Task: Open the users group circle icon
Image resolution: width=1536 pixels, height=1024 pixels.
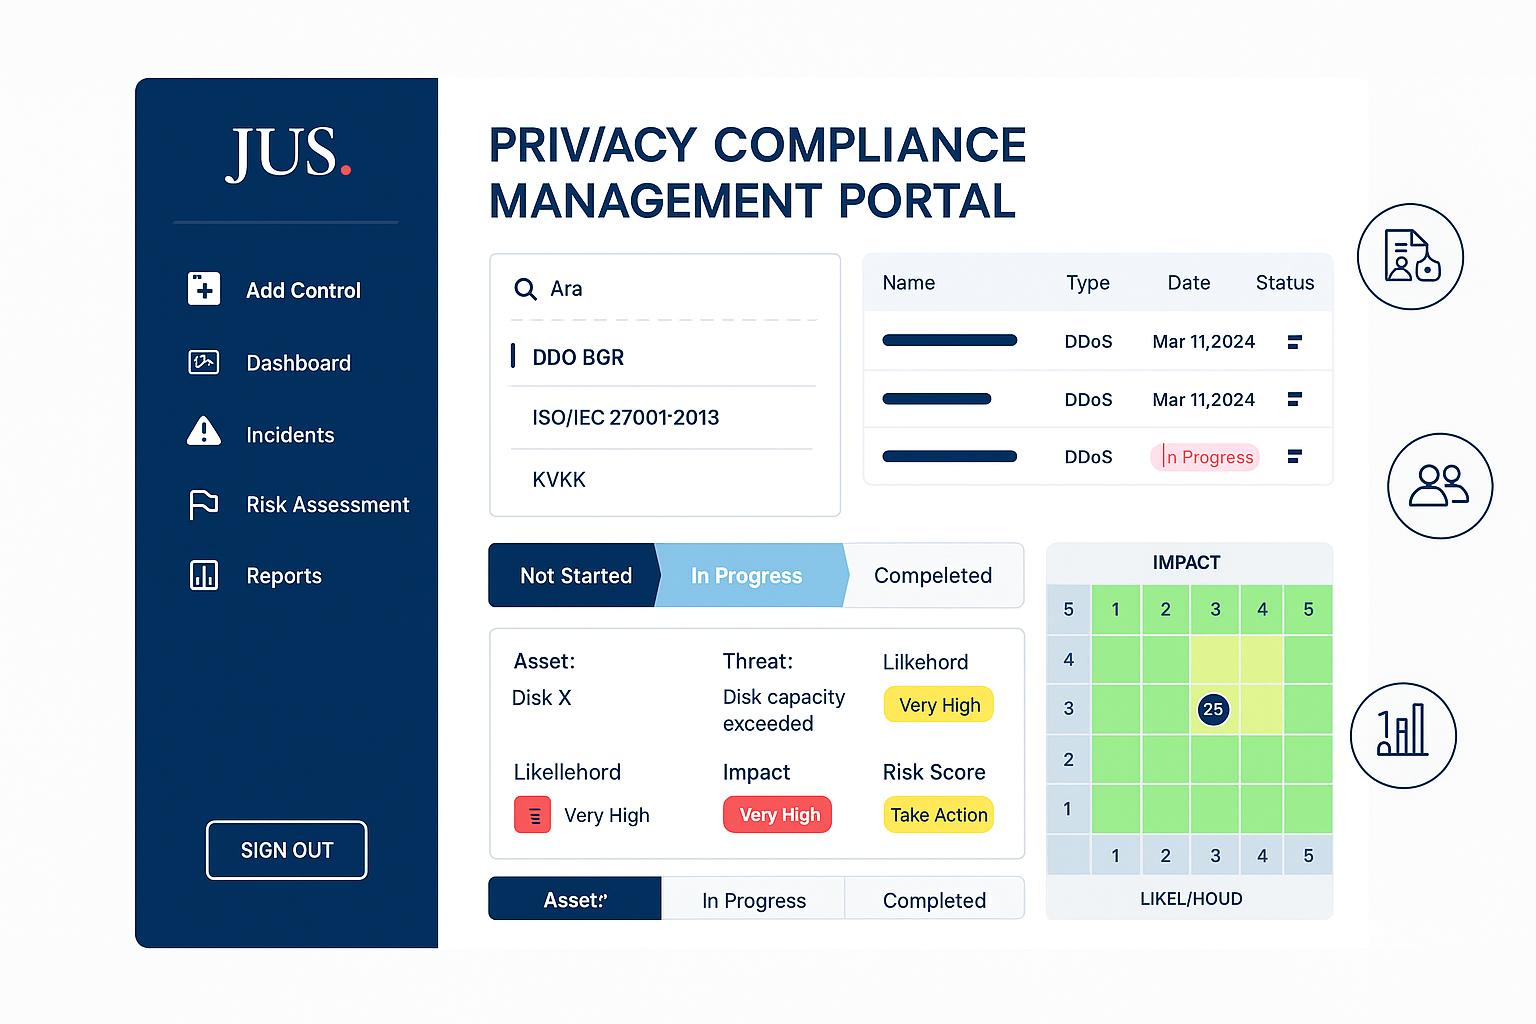Action: click(x=1439, y=486)
